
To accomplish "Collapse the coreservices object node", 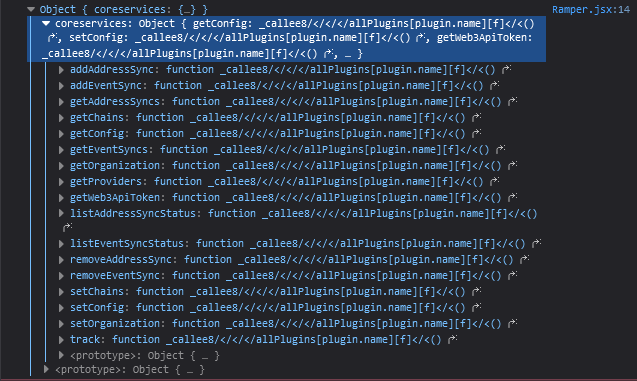I will click(46, 24).
